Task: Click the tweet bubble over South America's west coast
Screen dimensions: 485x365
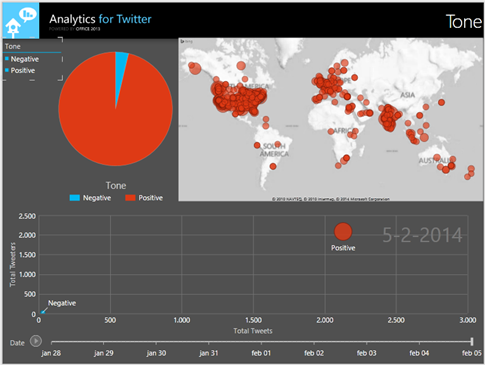Action: [257, 145]
